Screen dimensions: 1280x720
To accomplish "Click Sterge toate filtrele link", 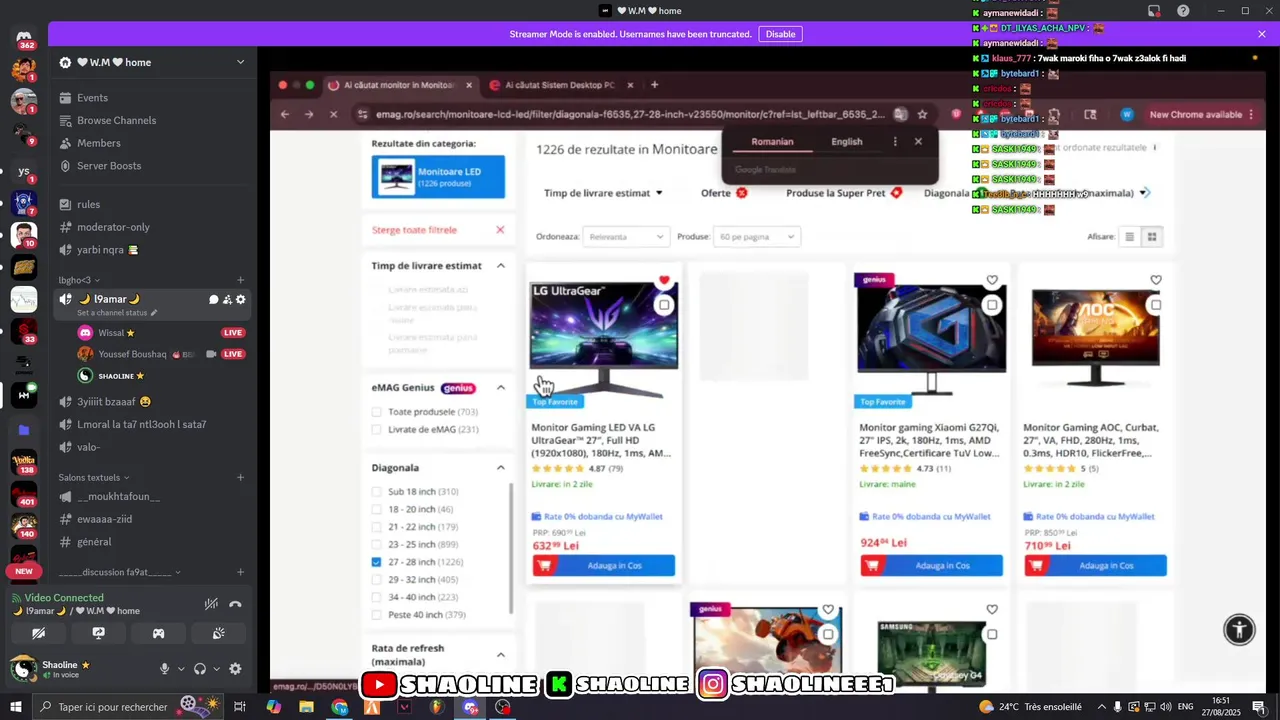I will coord(414,230).
